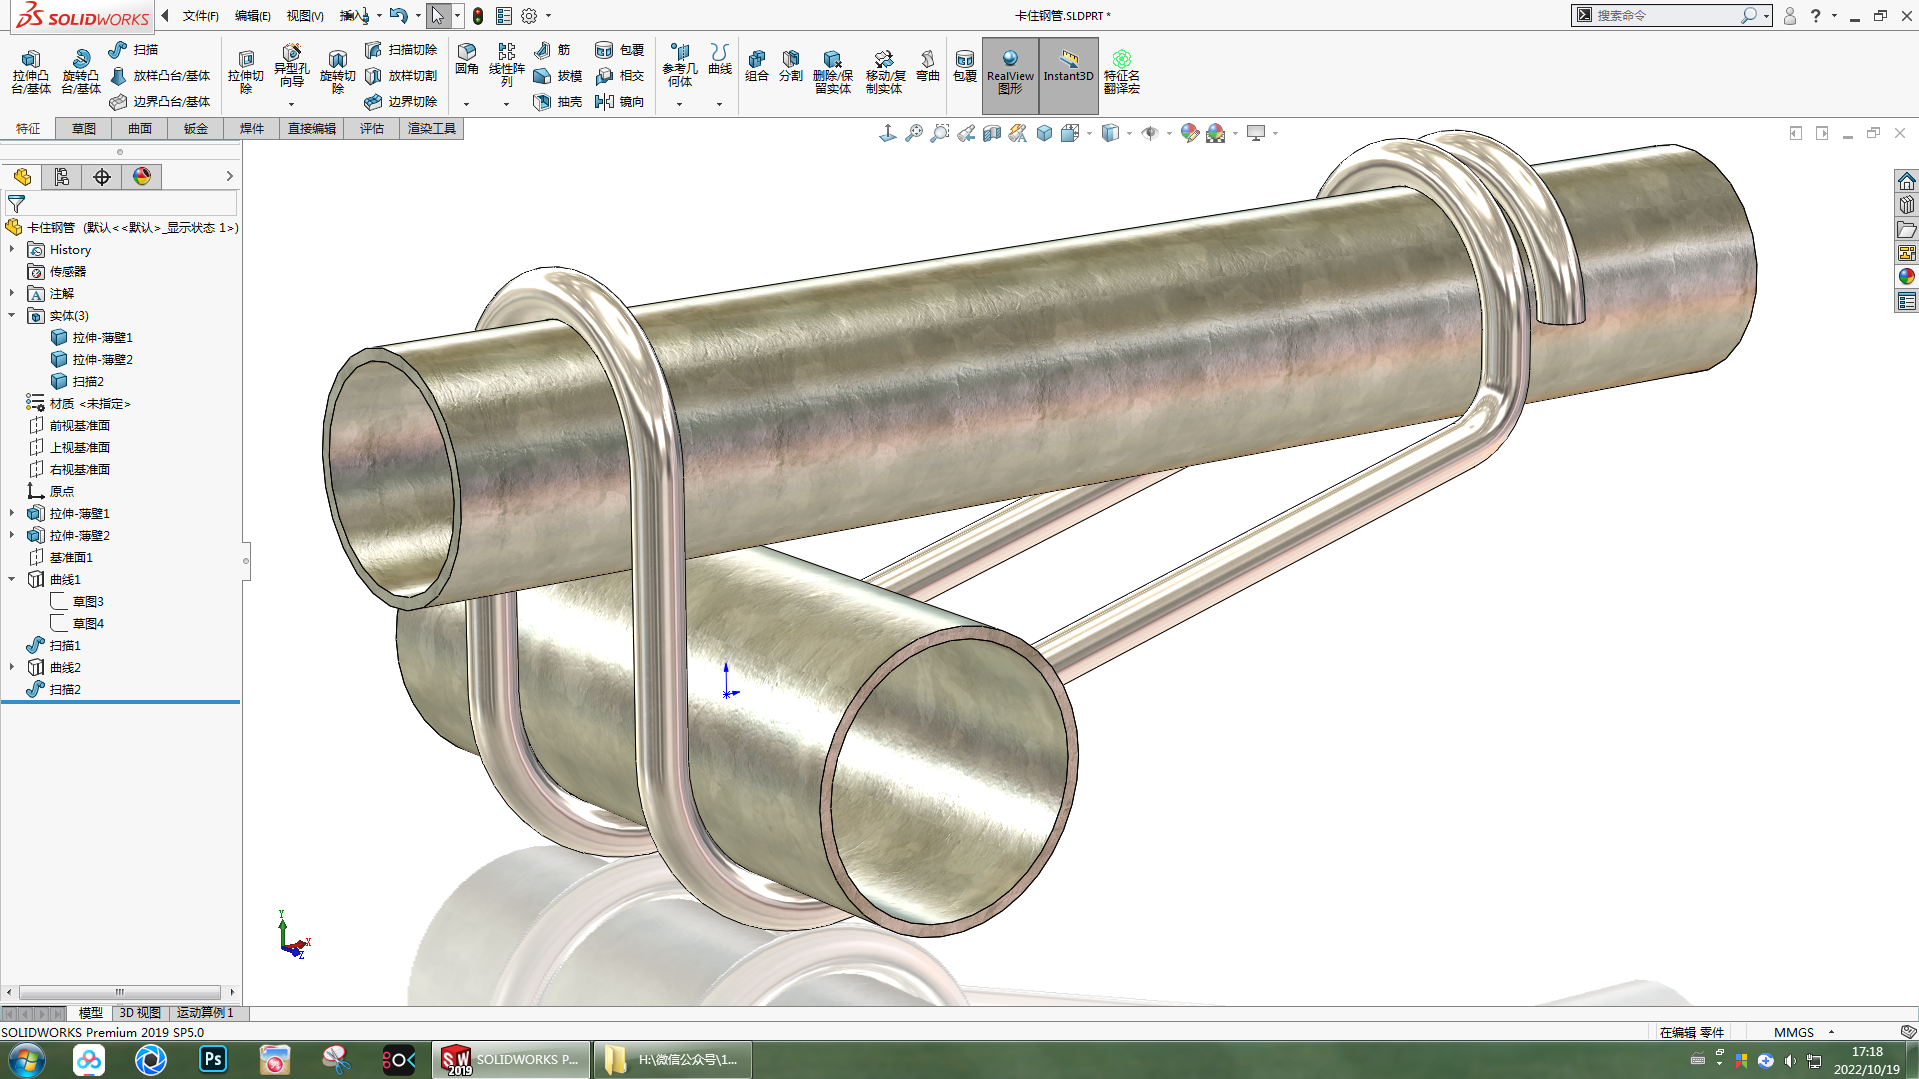Open the Design Library task pane tab
This screenshot has width=1919, height=1079.
pyautogui.click(x=1907, y=205)
